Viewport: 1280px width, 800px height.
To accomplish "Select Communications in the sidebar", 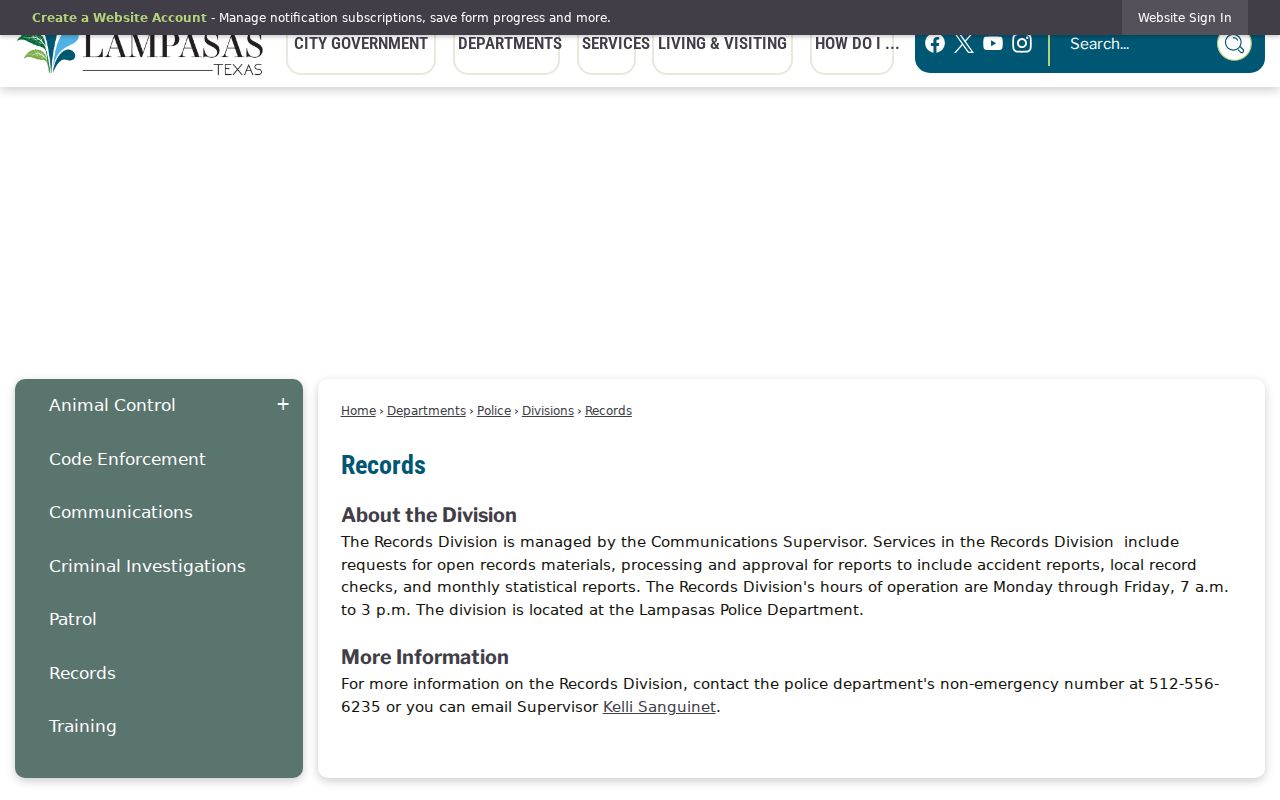I will point(121,512).
